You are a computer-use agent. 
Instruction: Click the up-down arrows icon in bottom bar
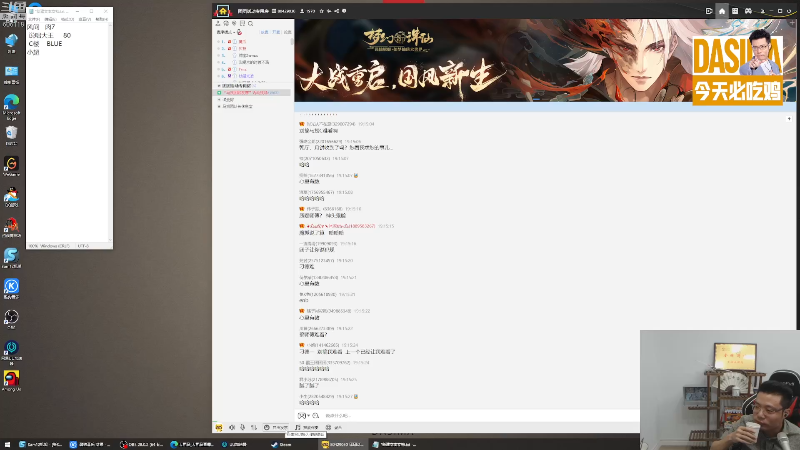(254, 428)
